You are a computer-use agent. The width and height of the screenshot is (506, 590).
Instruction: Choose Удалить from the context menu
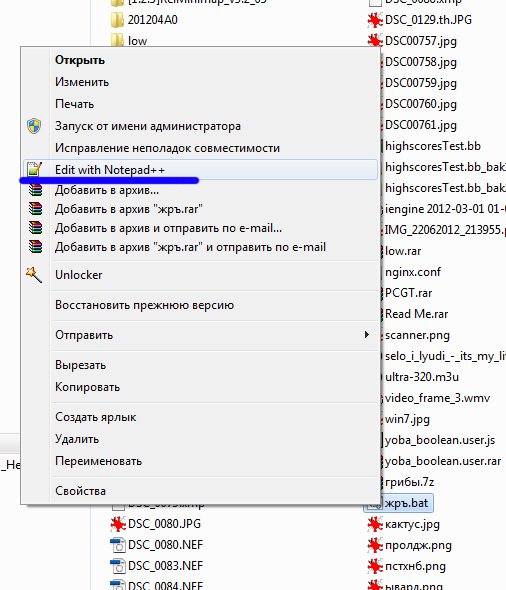click(x=77, y=439)
